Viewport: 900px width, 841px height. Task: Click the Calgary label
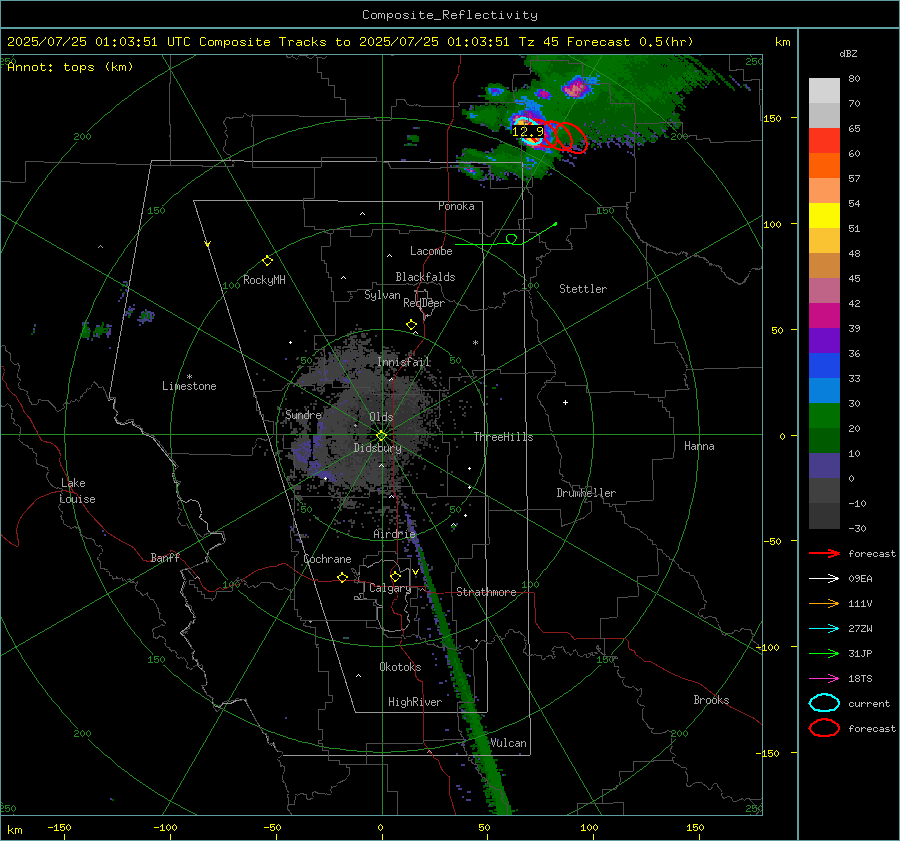pyautogui.click(x=390, y=588)
